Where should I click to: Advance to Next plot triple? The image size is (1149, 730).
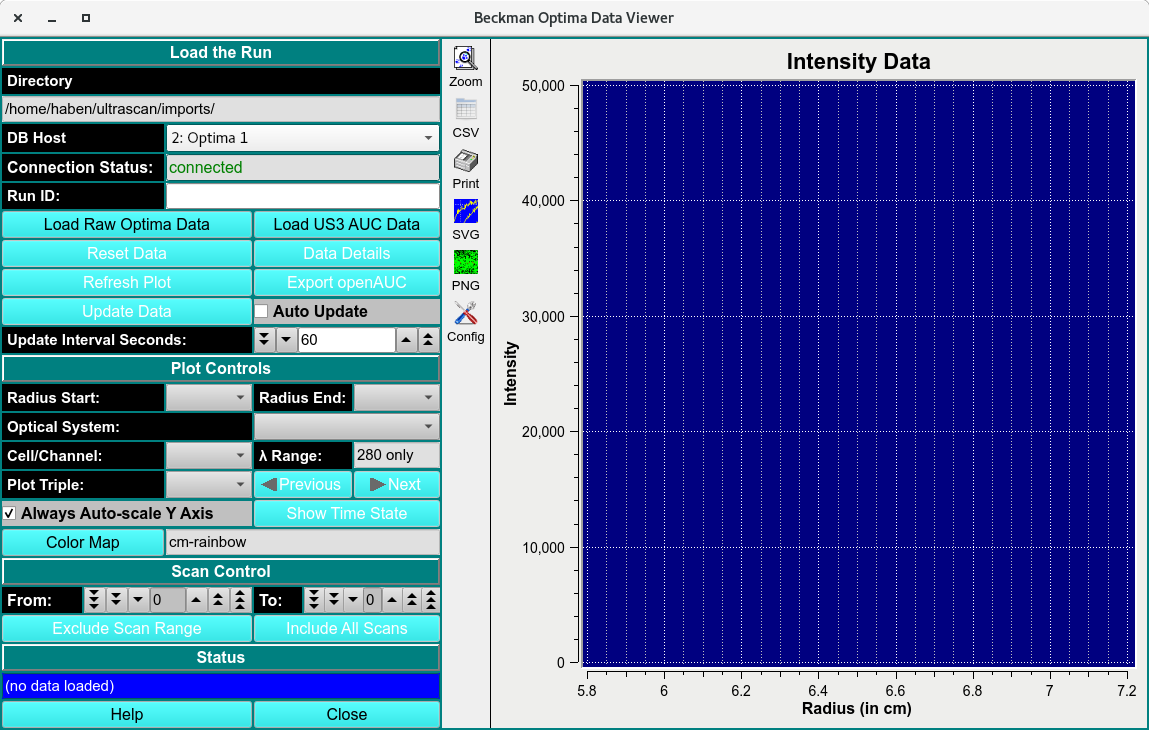click(396, 485)
